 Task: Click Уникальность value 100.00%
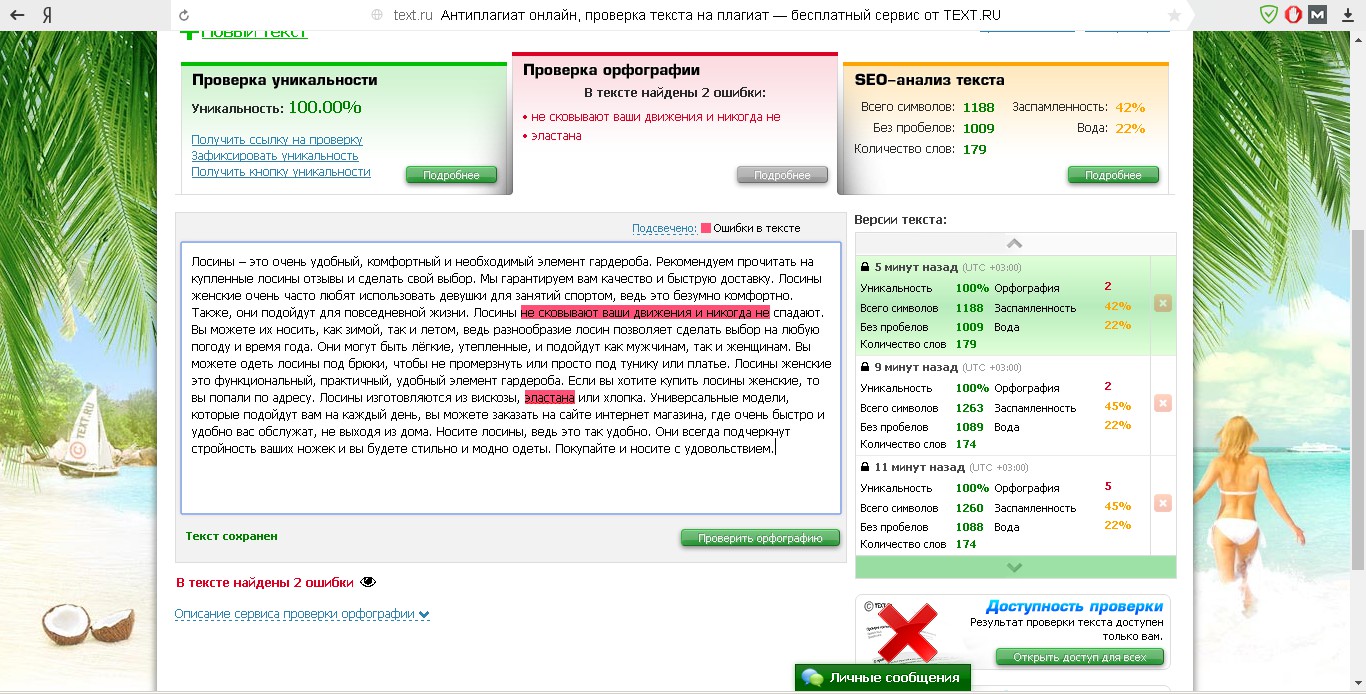pyautogui.click(x=325, y=107)
